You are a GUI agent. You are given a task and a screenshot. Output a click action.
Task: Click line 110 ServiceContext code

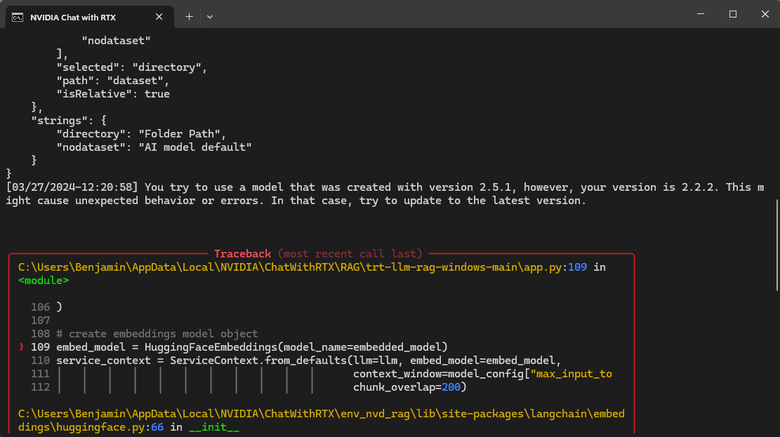click(308, 360)
